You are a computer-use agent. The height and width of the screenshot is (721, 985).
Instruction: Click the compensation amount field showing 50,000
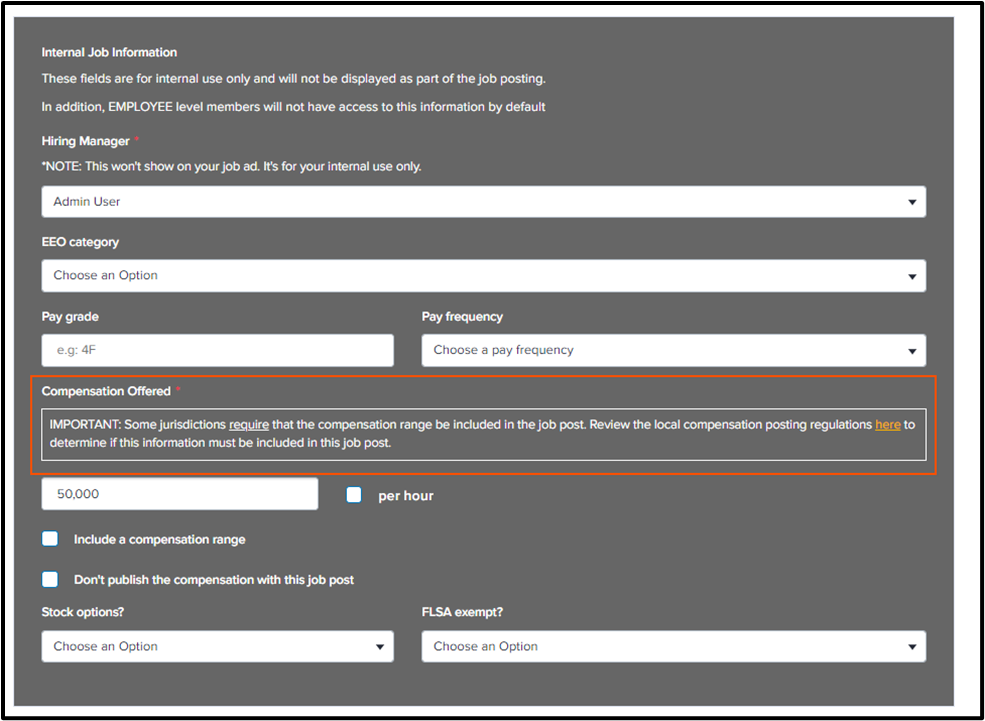180,494
